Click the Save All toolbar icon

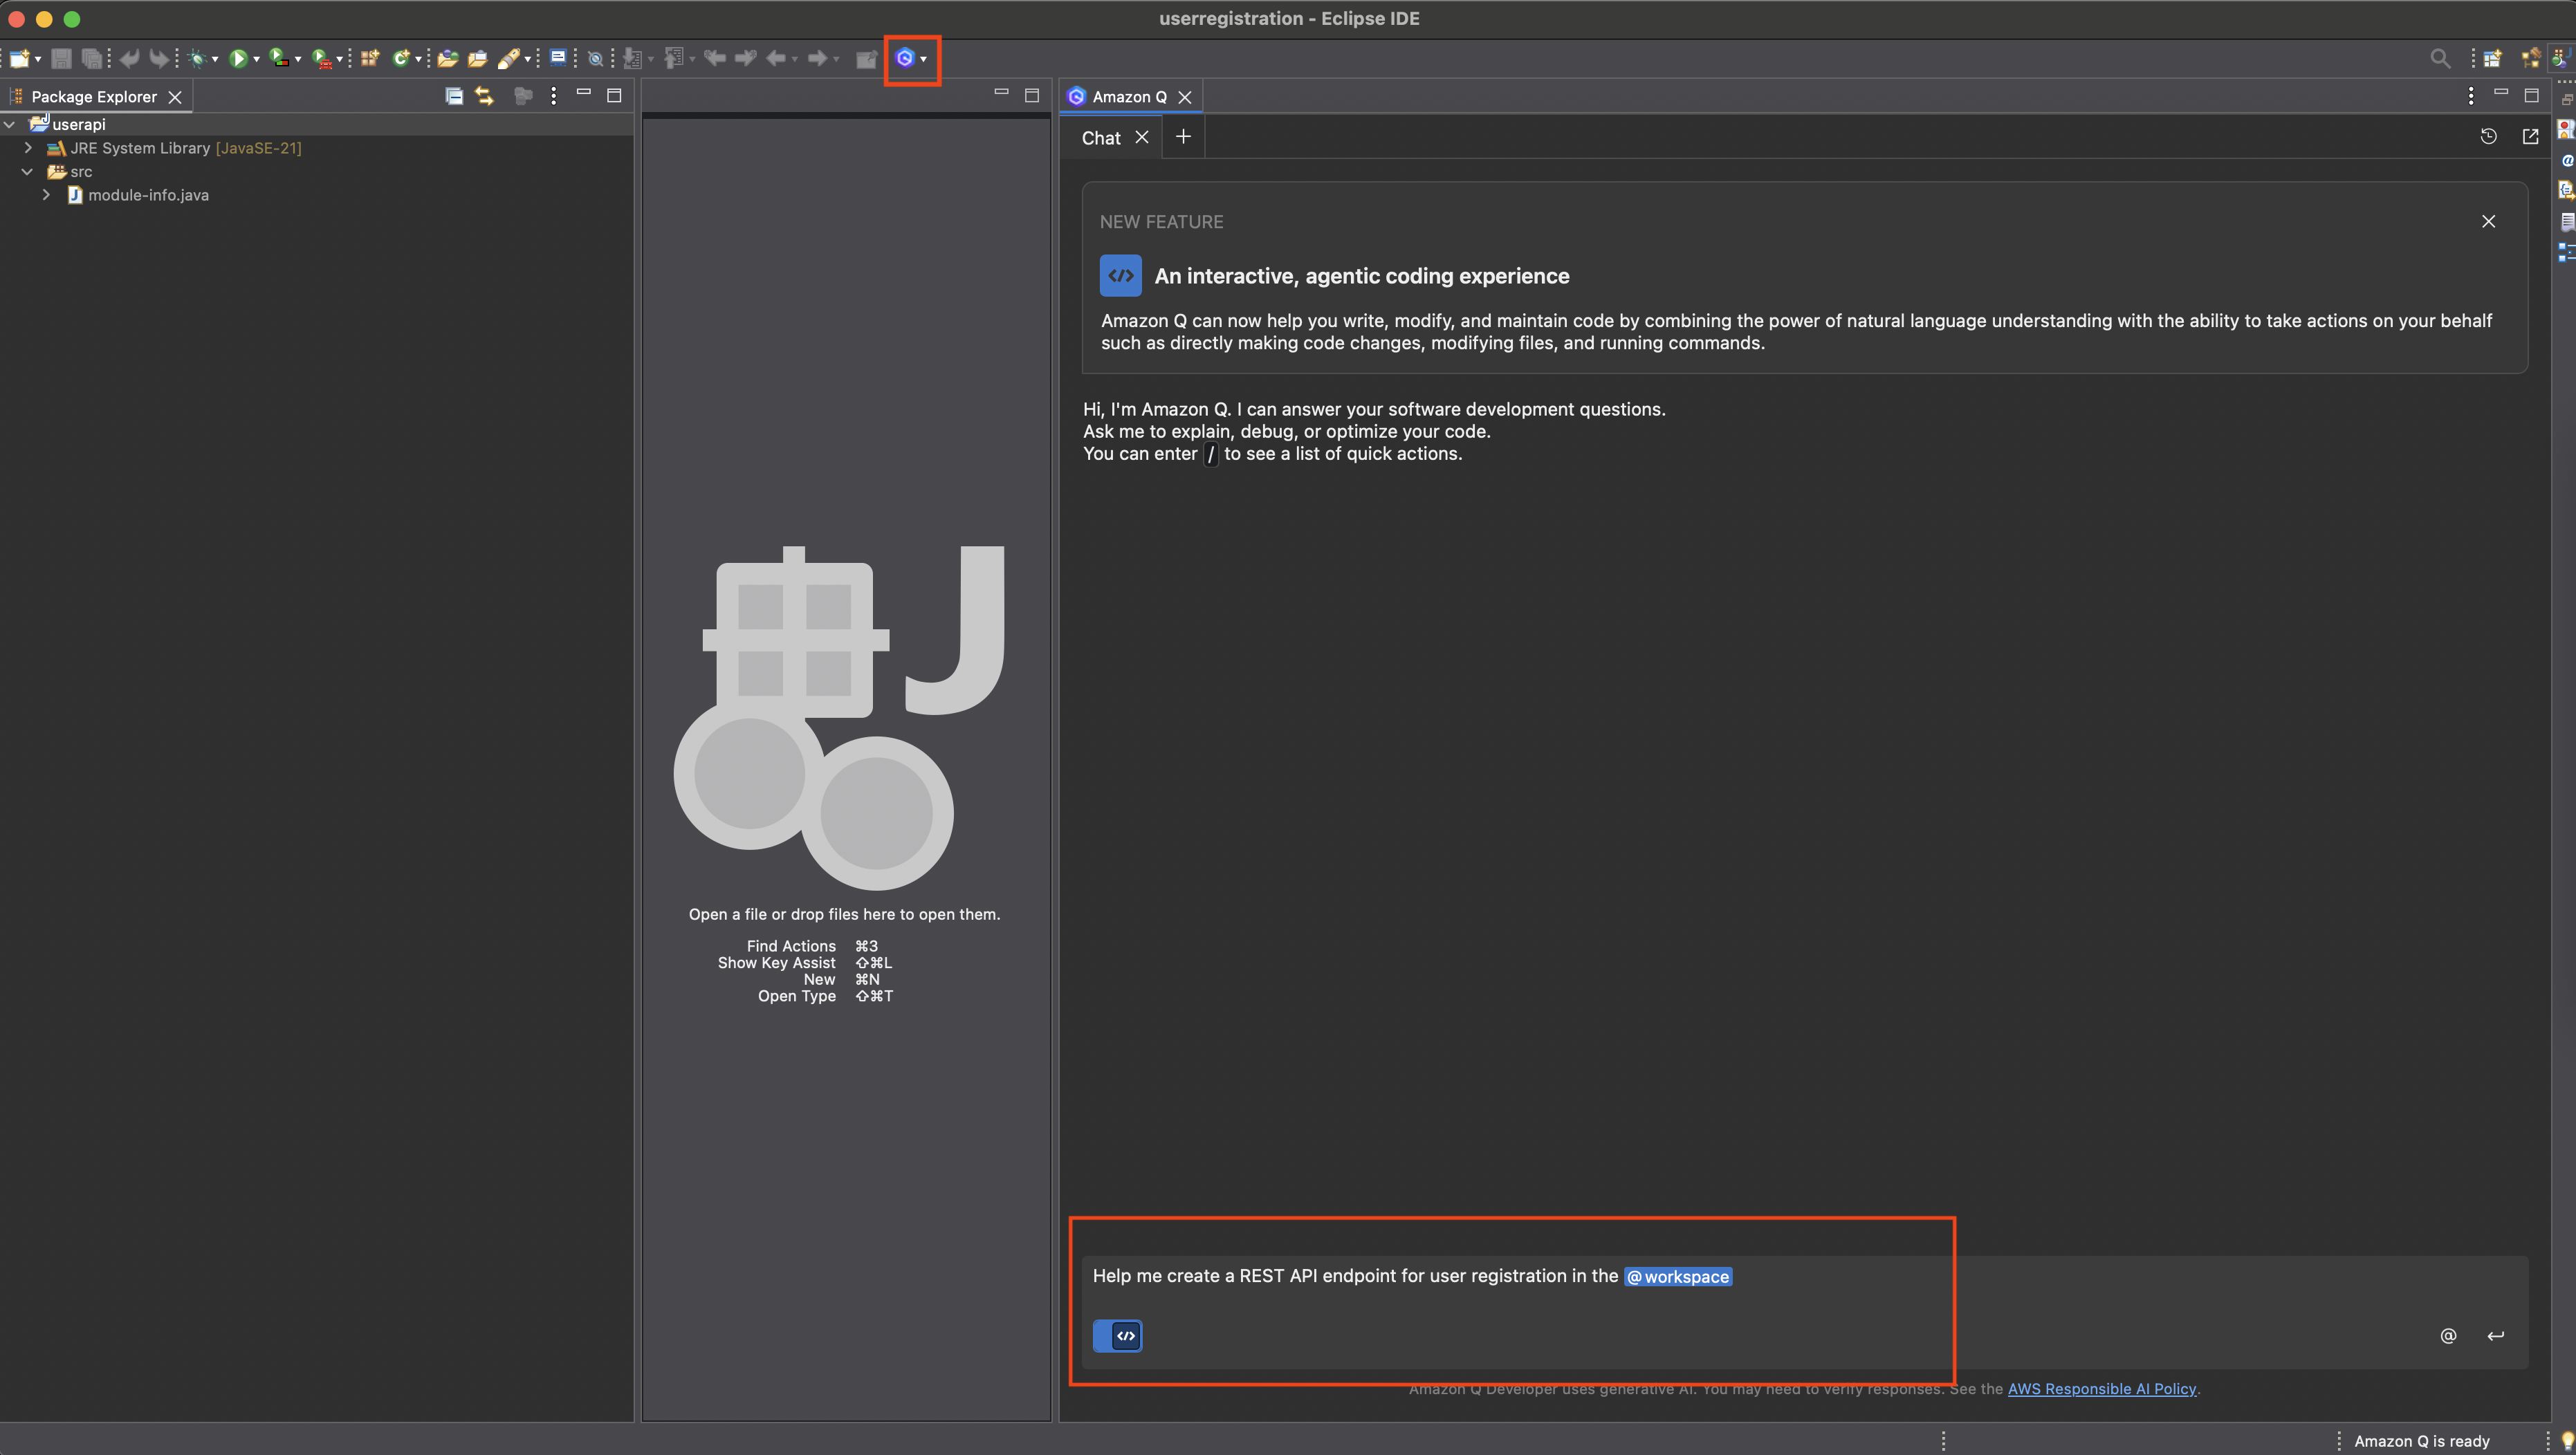92,58
